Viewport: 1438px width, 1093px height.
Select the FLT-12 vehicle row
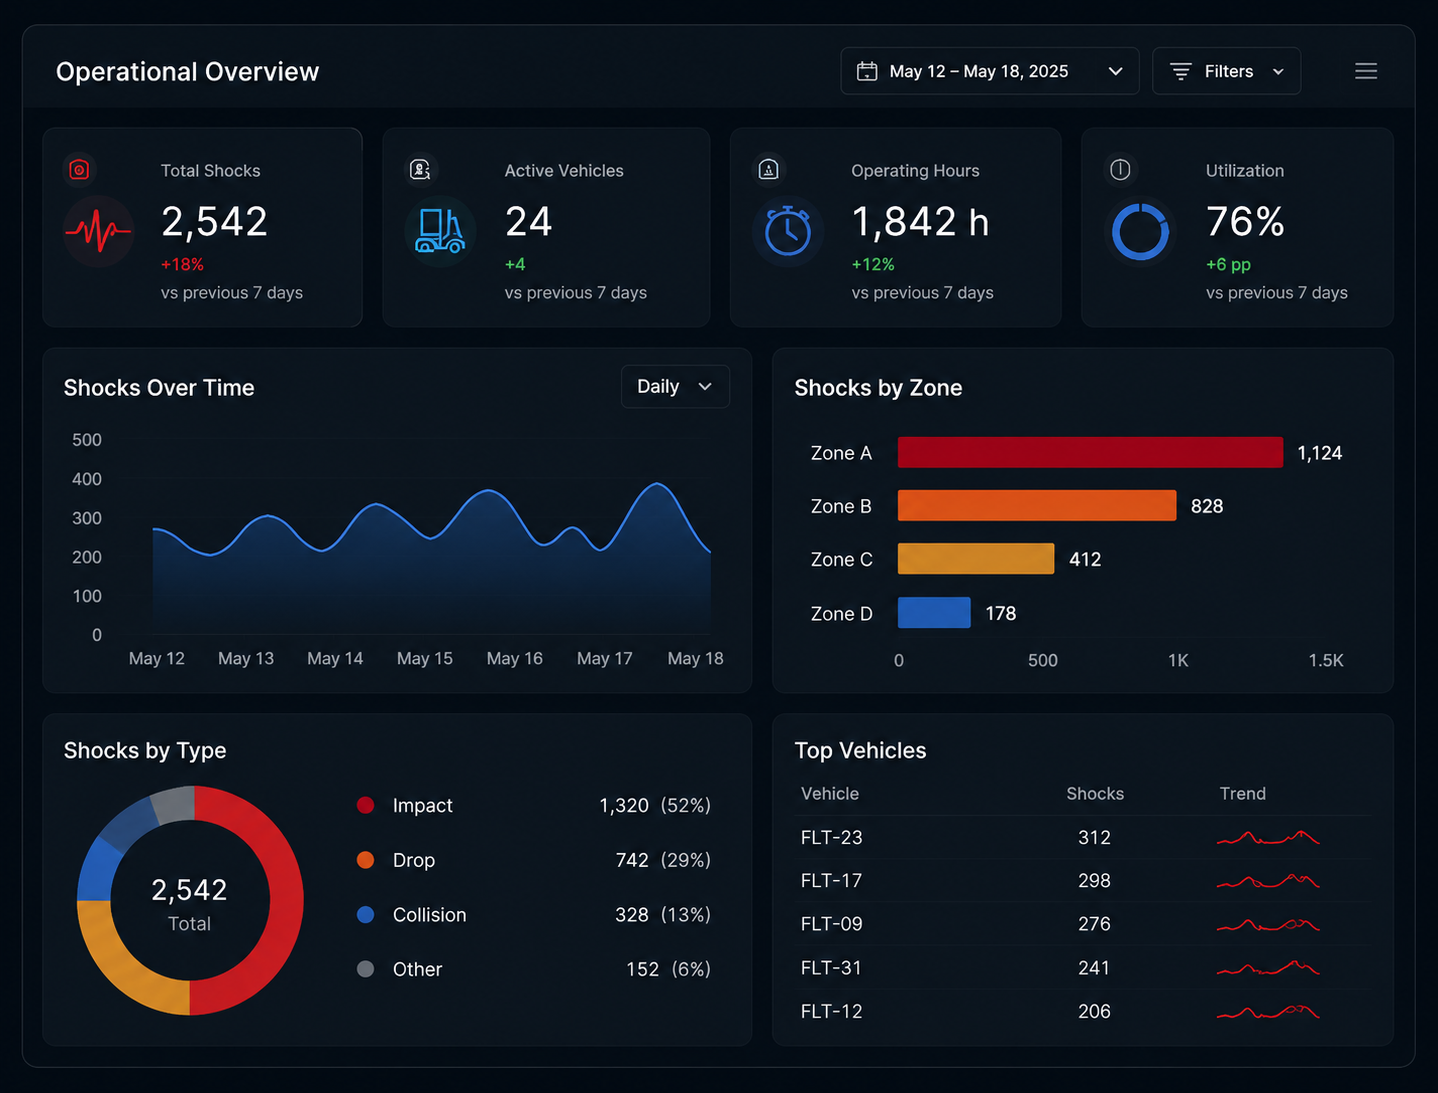(x=1083, y=1011)
